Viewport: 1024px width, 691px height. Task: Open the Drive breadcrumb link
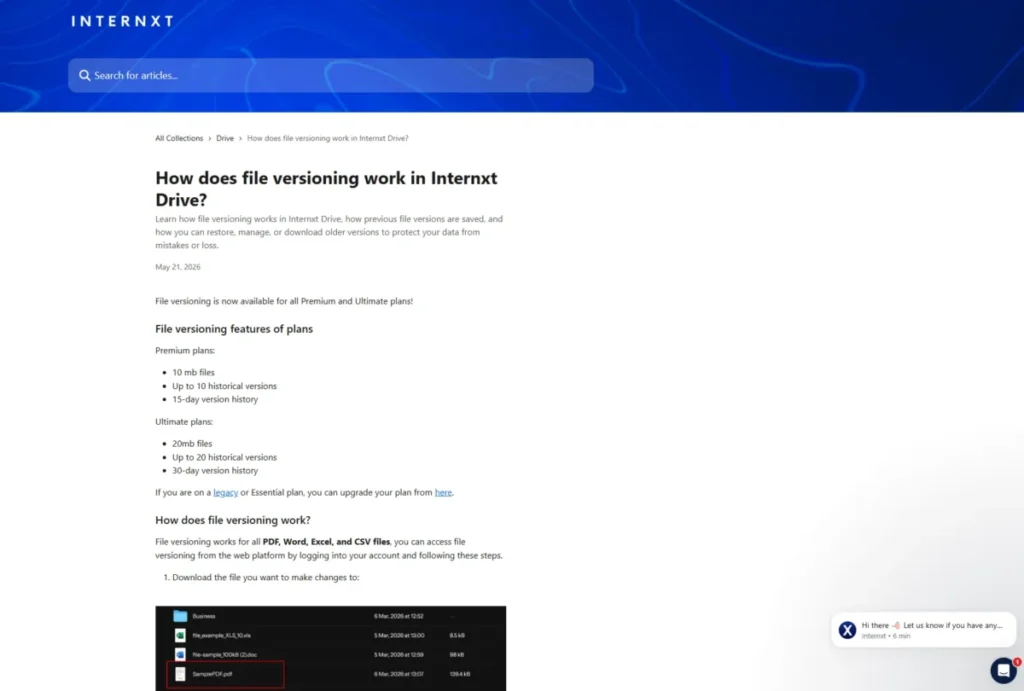click(x=225, y=138)
